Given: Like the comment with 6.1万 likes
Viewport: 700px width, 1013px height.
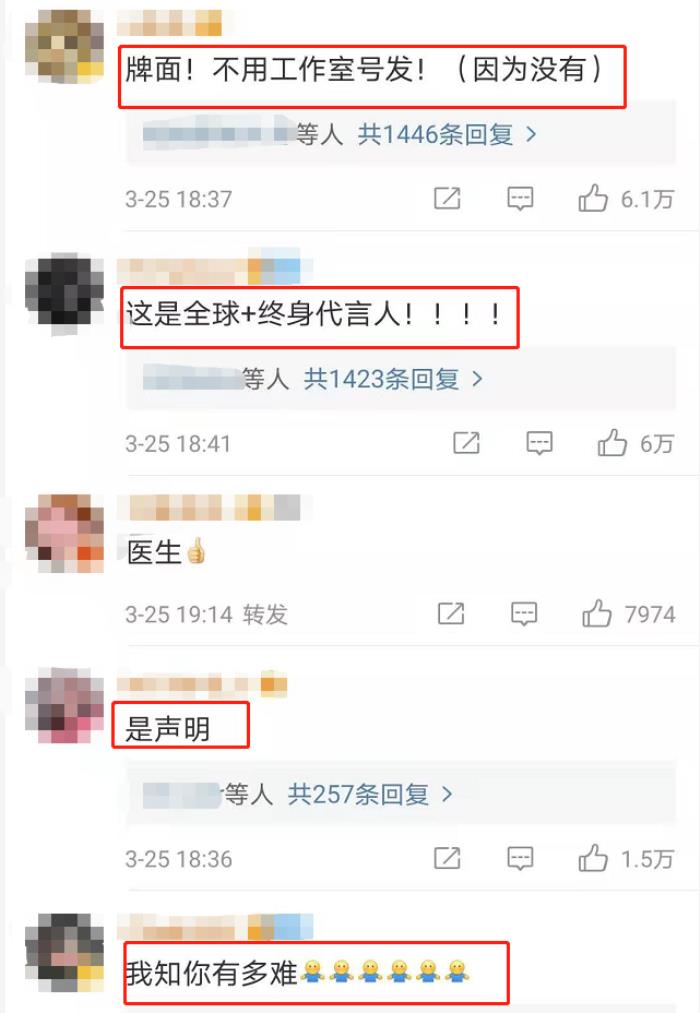Looking at the screenshot, I should tap(593, 198).
